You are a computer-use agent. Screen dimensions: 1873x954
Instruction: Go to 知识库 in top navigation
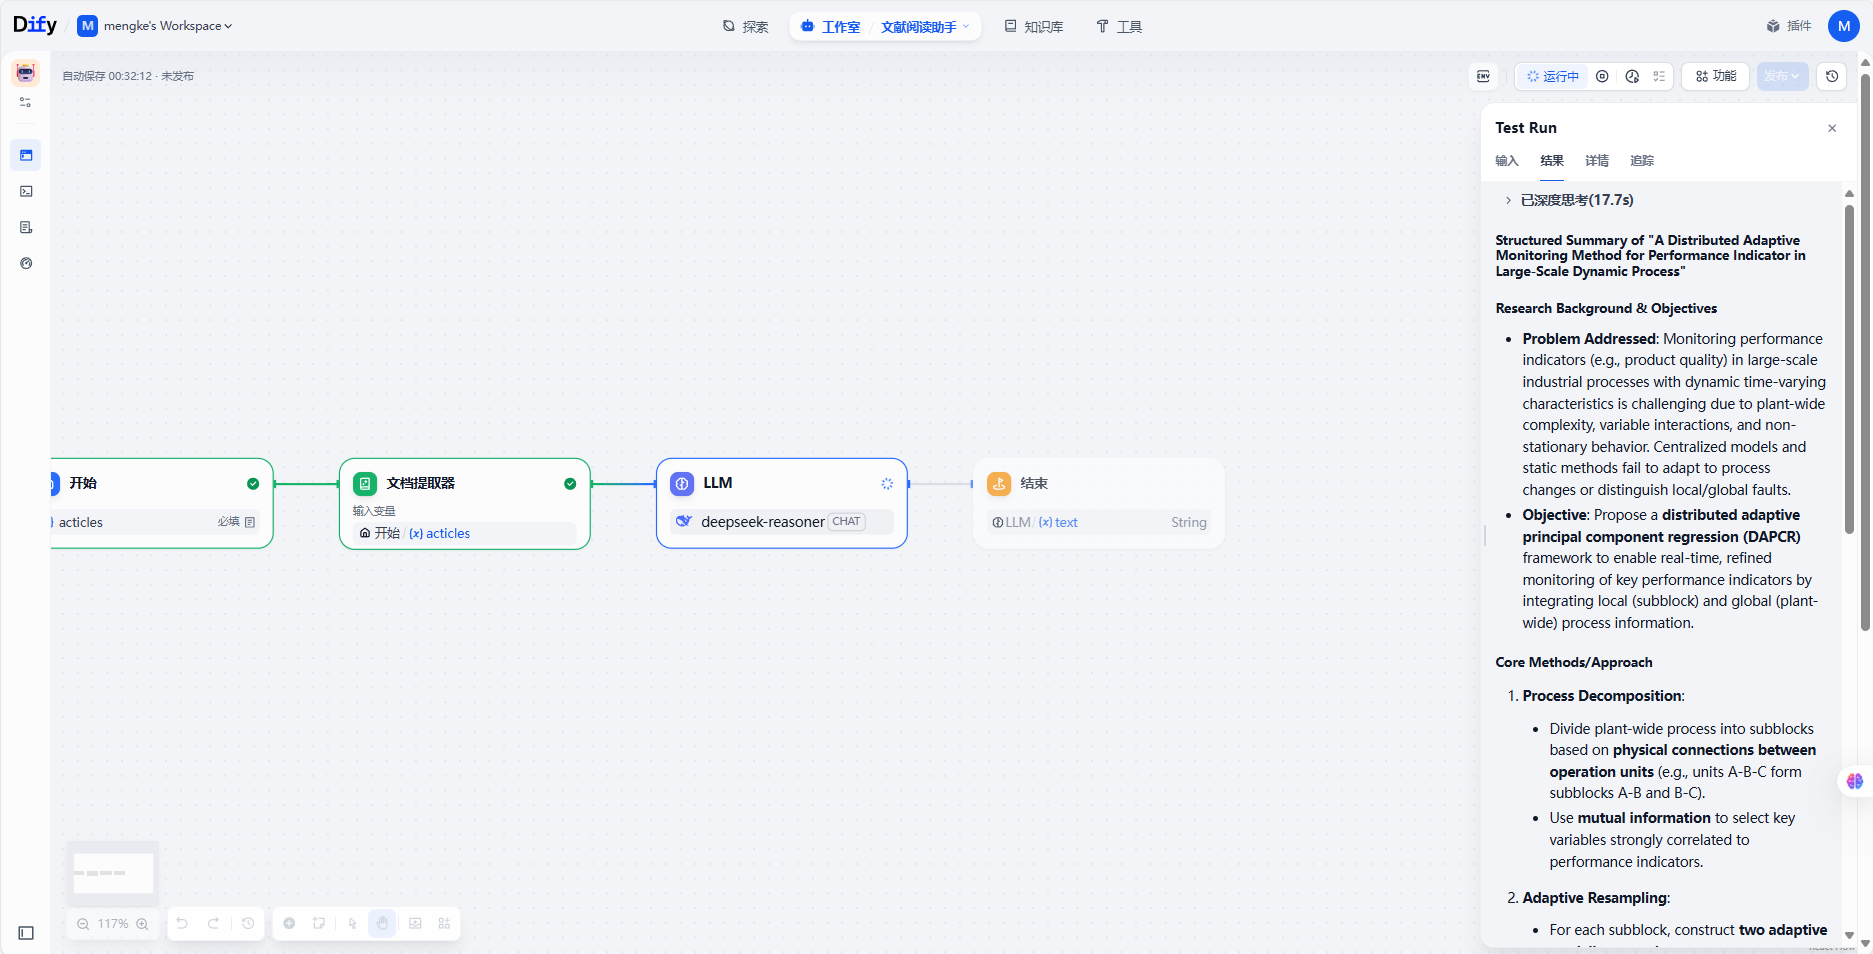[1034, 27]
